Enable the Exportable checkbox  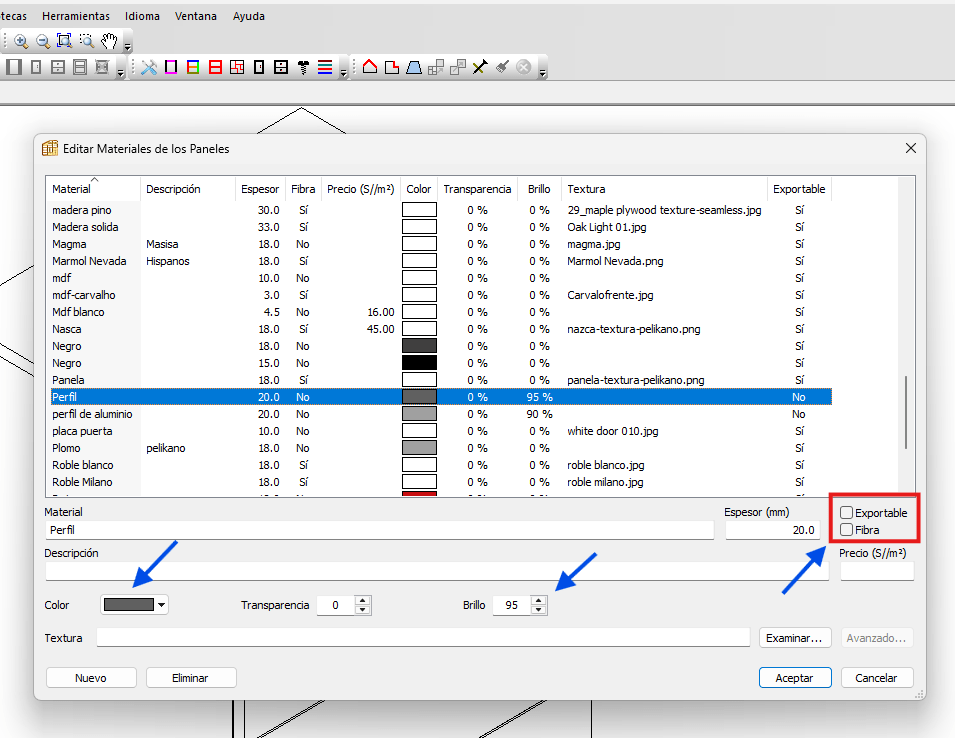(x=847, y=513)
